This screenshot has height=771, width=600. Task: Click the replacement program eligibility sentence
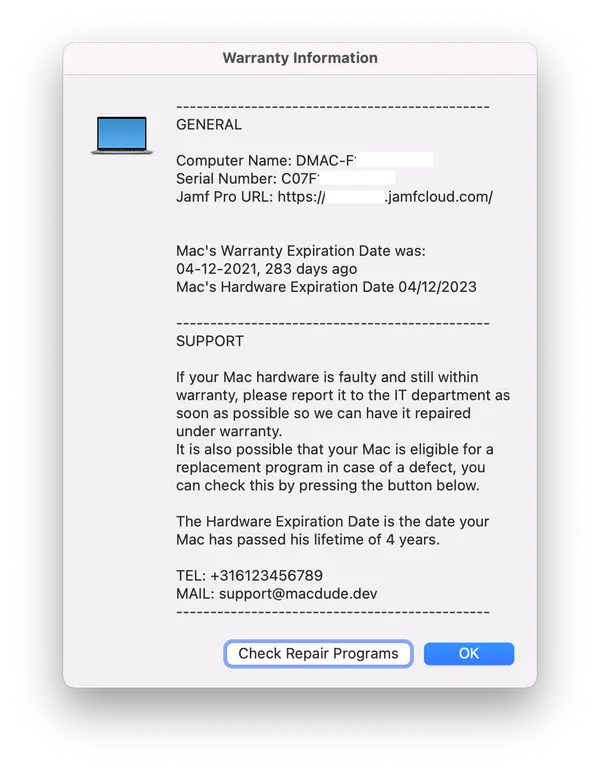pyautogui.click(x=335, y=467)
